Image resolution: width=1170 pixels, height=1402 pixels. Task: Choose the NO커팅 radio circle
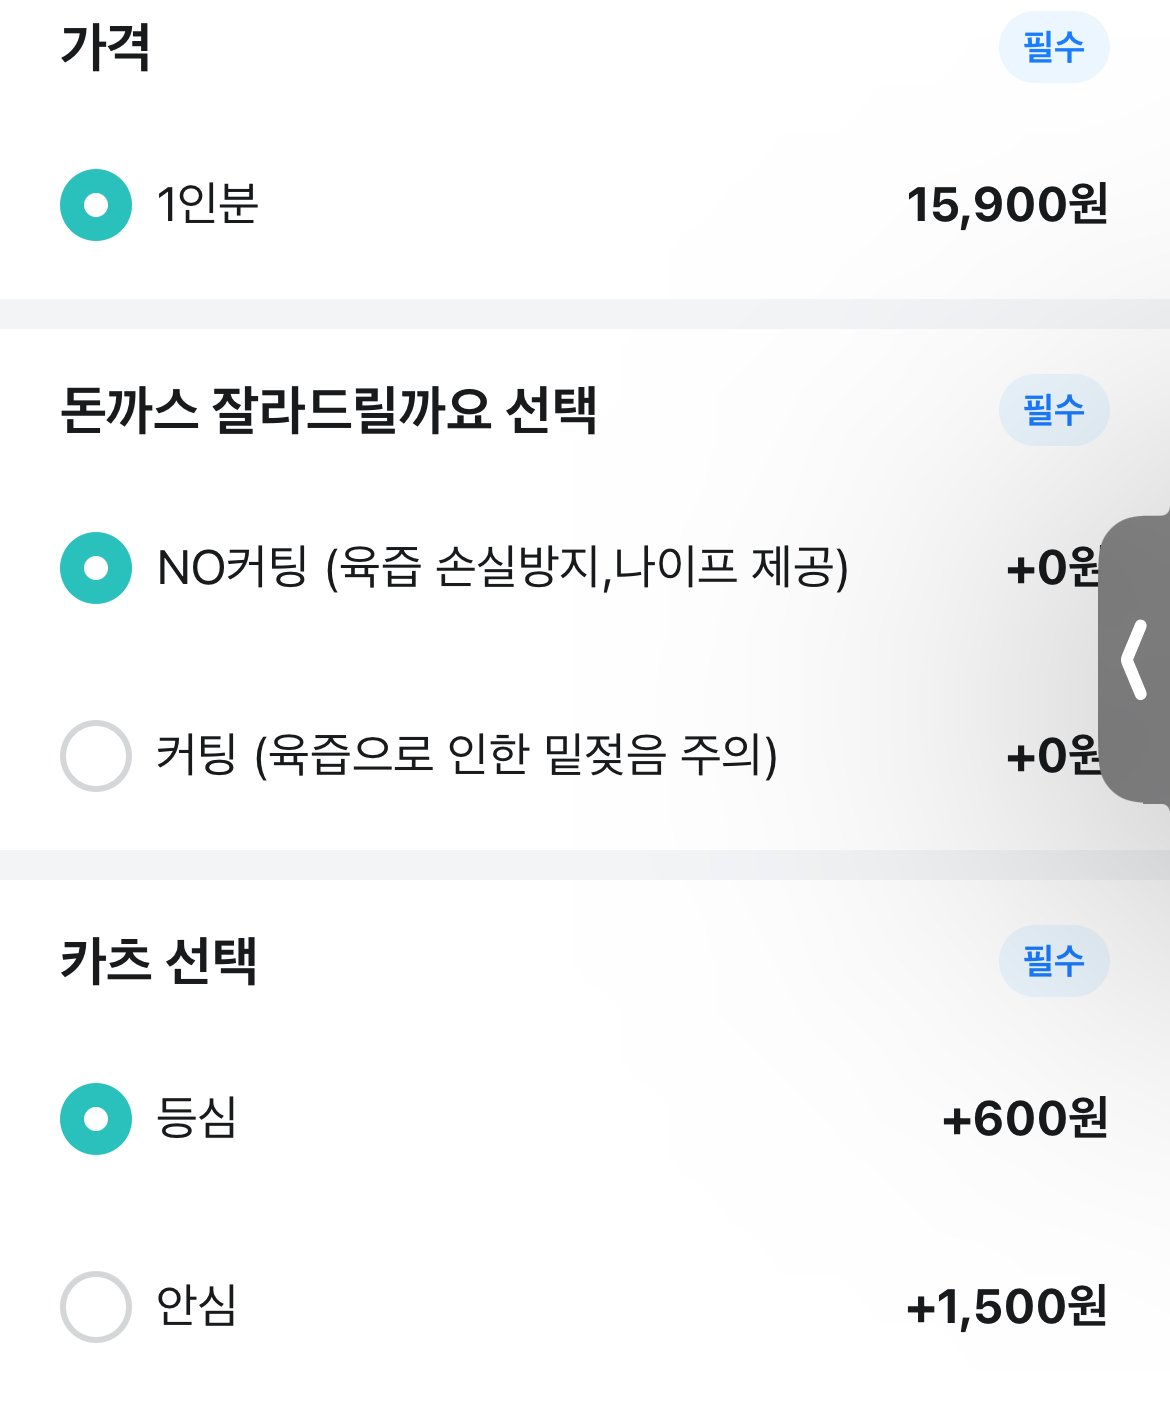point(96,568)
